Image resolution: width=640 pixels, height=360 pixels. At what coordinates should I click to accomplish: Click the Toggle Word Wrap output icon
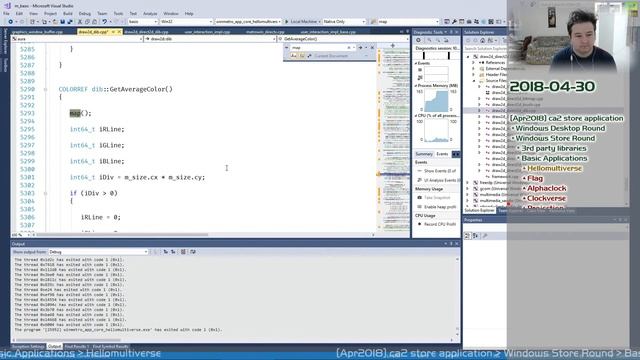[193, 252]
